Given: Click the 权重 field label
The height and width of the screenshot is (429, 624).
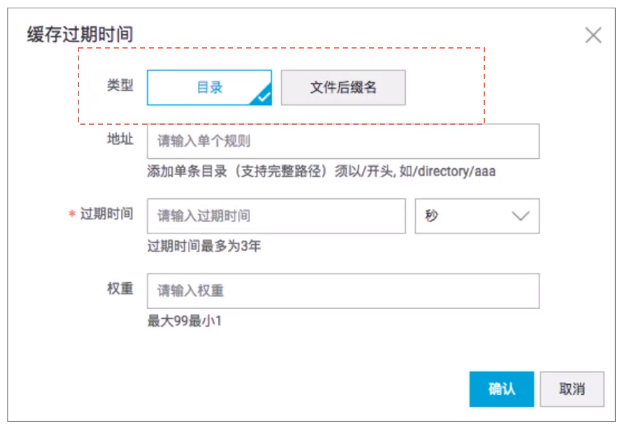Looking at the screenshot, I should [x=119, y=290].
